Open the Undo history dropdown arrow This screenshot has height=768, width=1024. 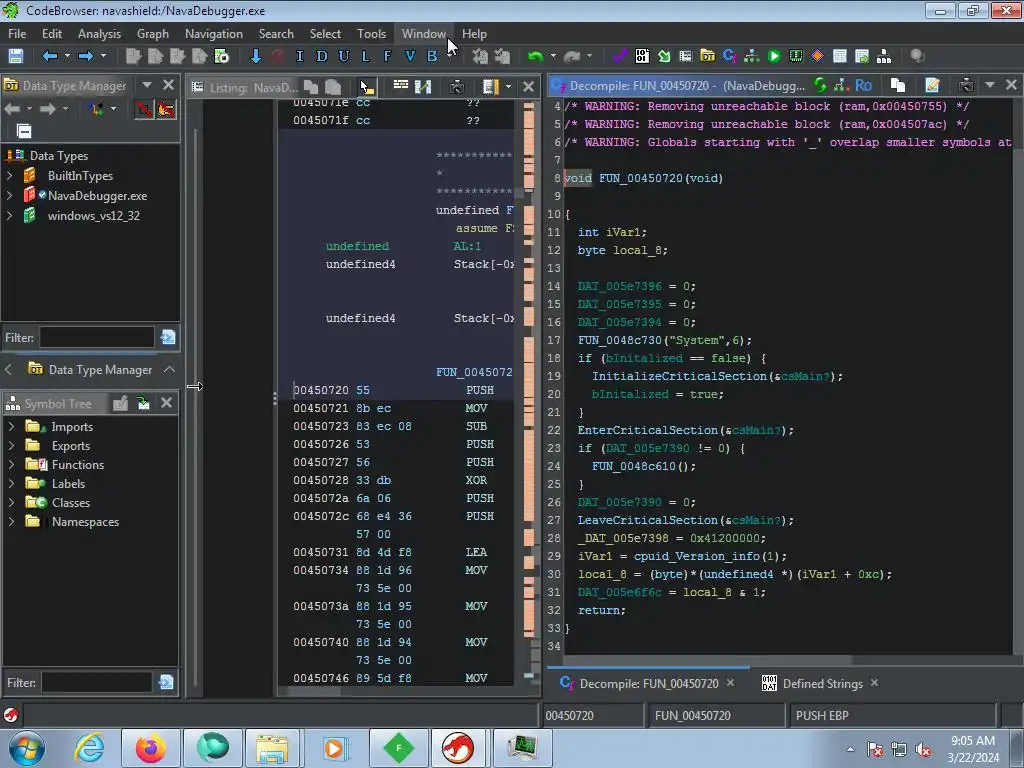tap(553, 56)
